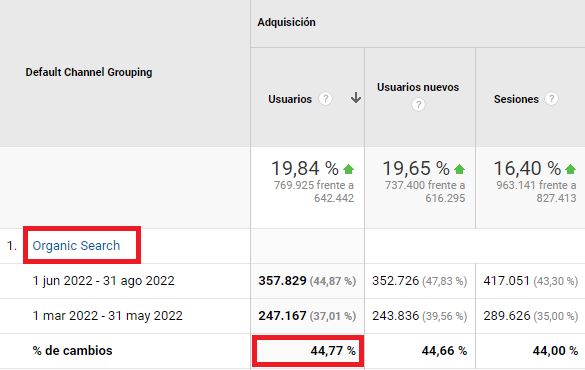Image resolution: width=585 pixels, height=370 pixels.
Task: Open help icon next to Sesiones
Action: coord(551,99)
